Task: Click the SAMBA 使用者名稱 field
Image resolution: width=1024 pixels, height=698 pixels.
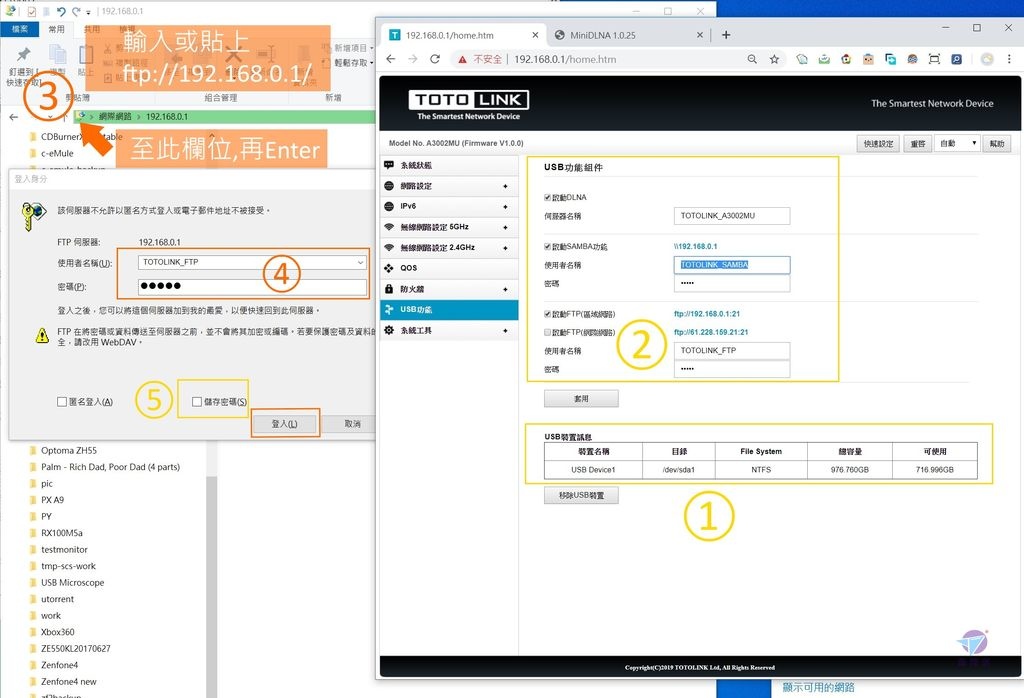Action: [731, 264]
